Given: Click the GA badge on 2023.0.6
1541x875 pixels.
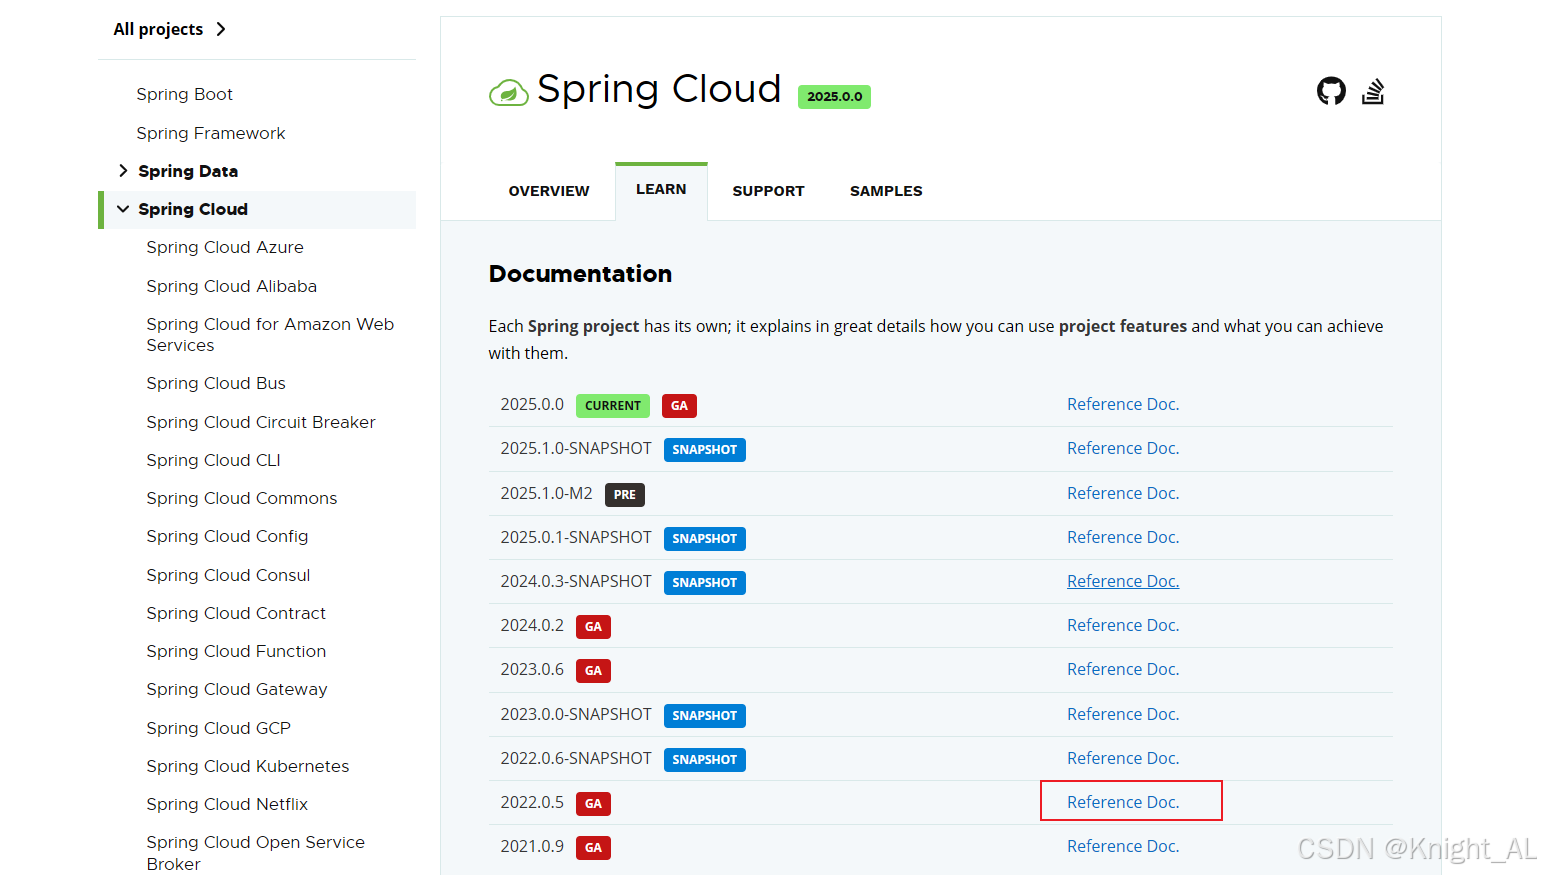Looking at the screenshot, I should [593, 671].
